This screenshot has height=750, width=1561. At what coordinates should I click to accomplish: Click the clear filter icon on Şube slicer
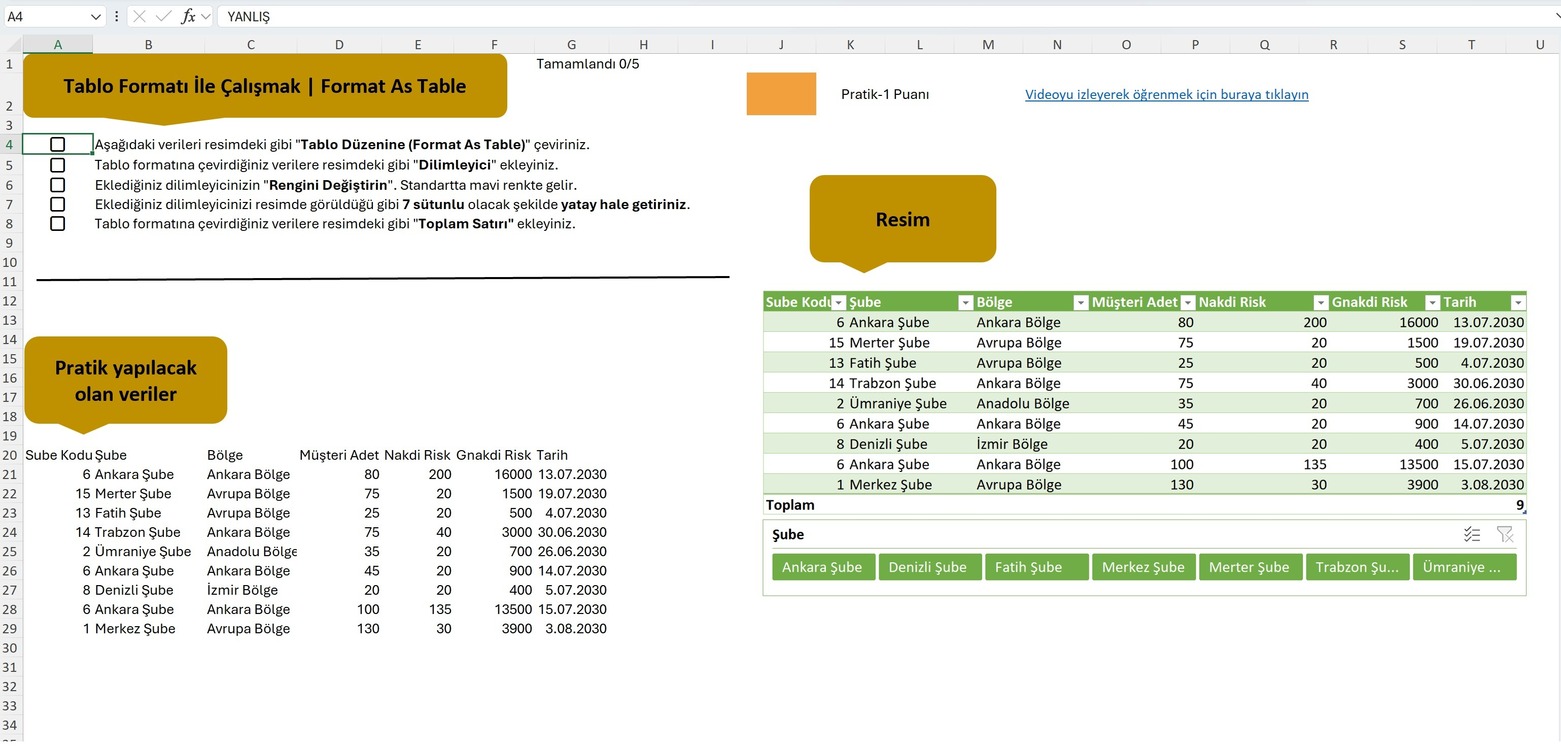coord(1505,535)
